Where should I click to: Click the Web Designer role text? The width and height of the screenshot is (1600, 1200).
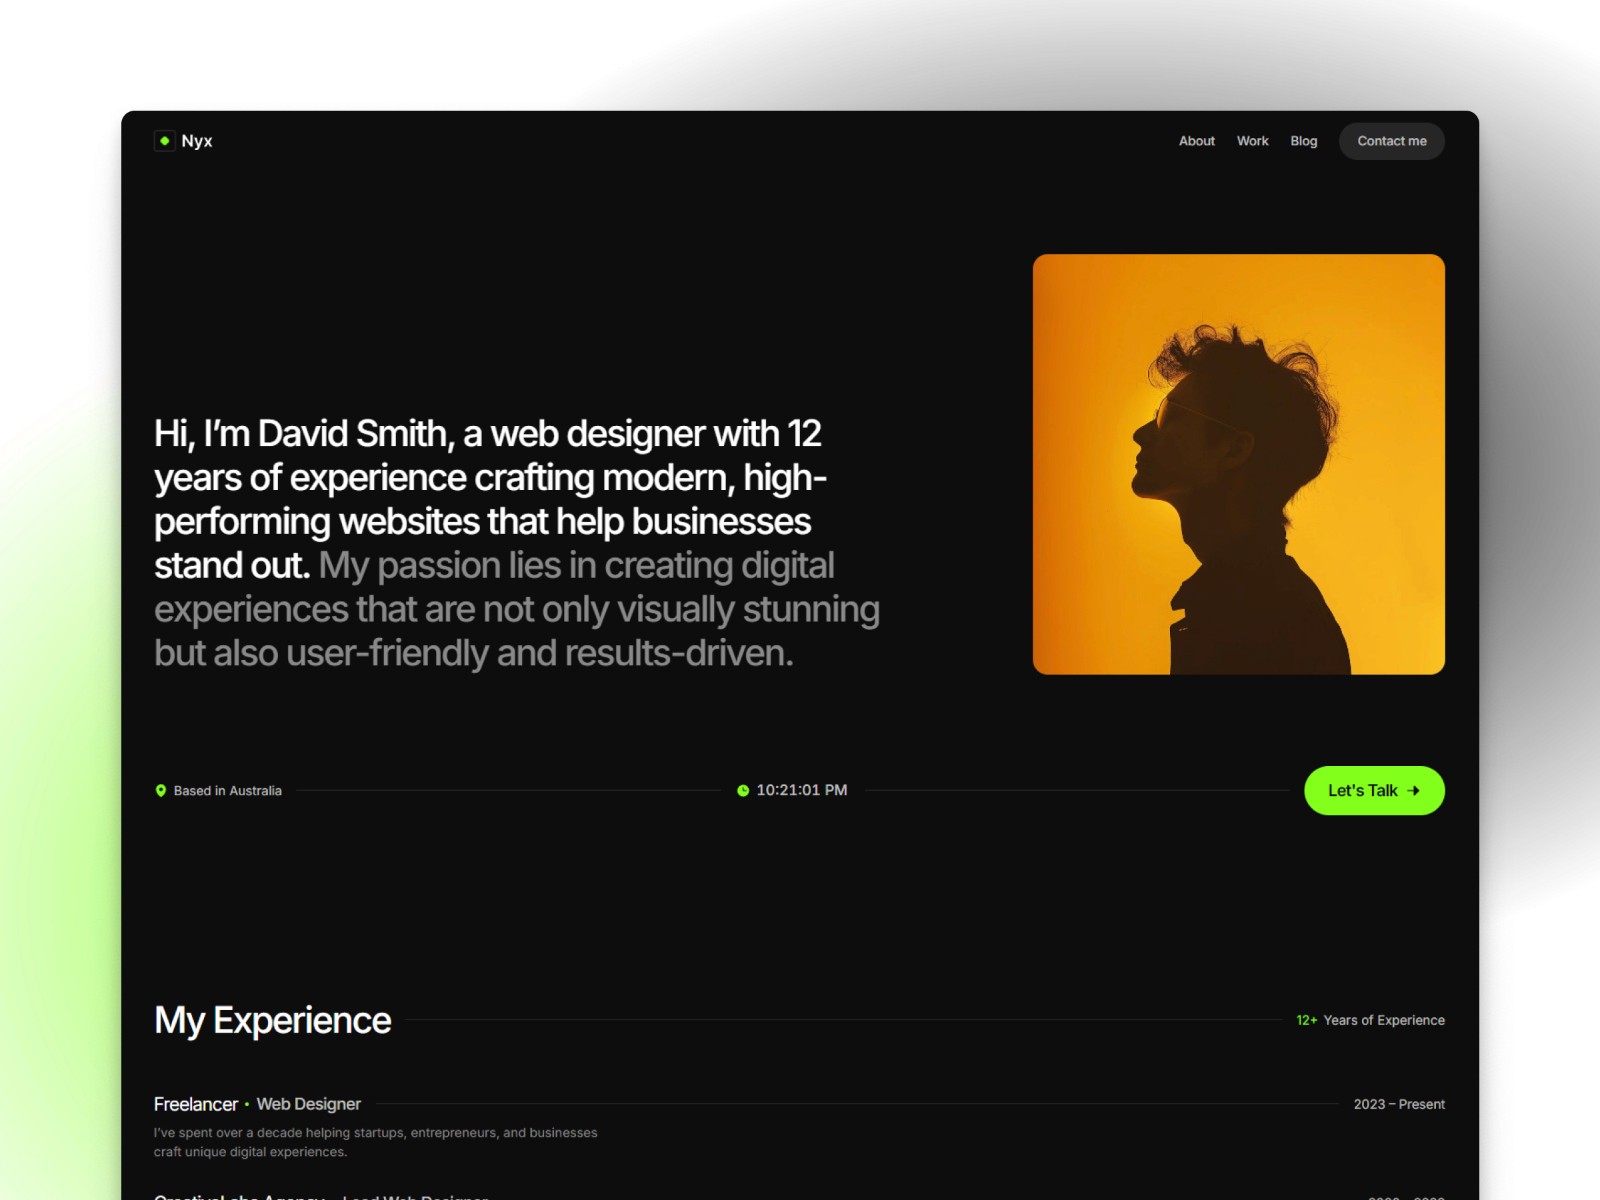coord(309,1104)
